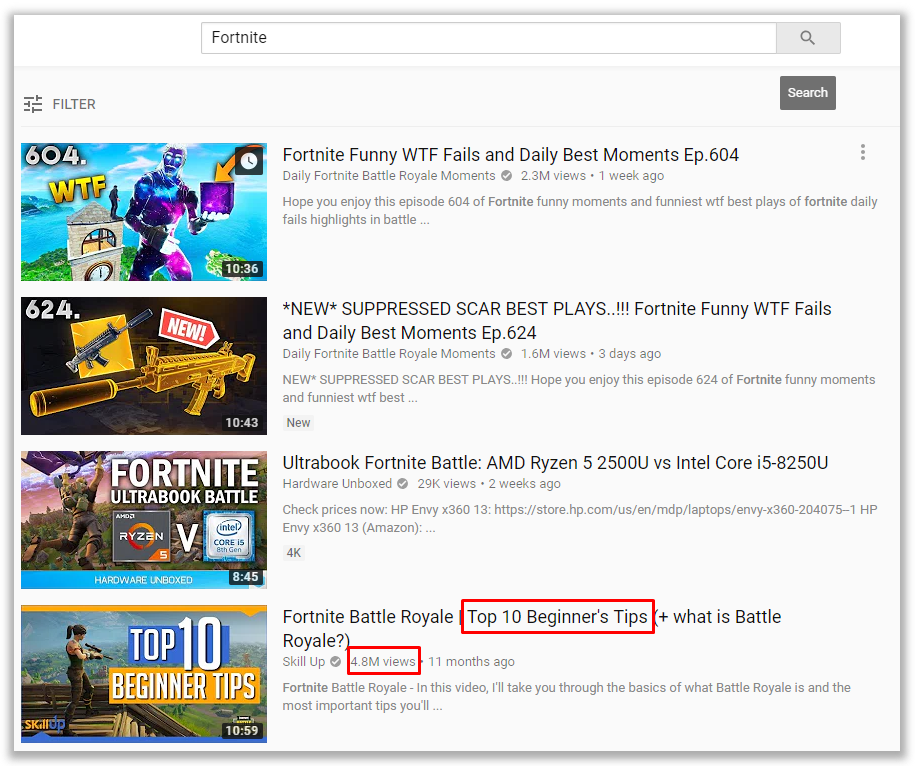Screen dimensions: 915x766
Task: Click verified badge beside 1.6M views channel
Action: pos(507,354)
